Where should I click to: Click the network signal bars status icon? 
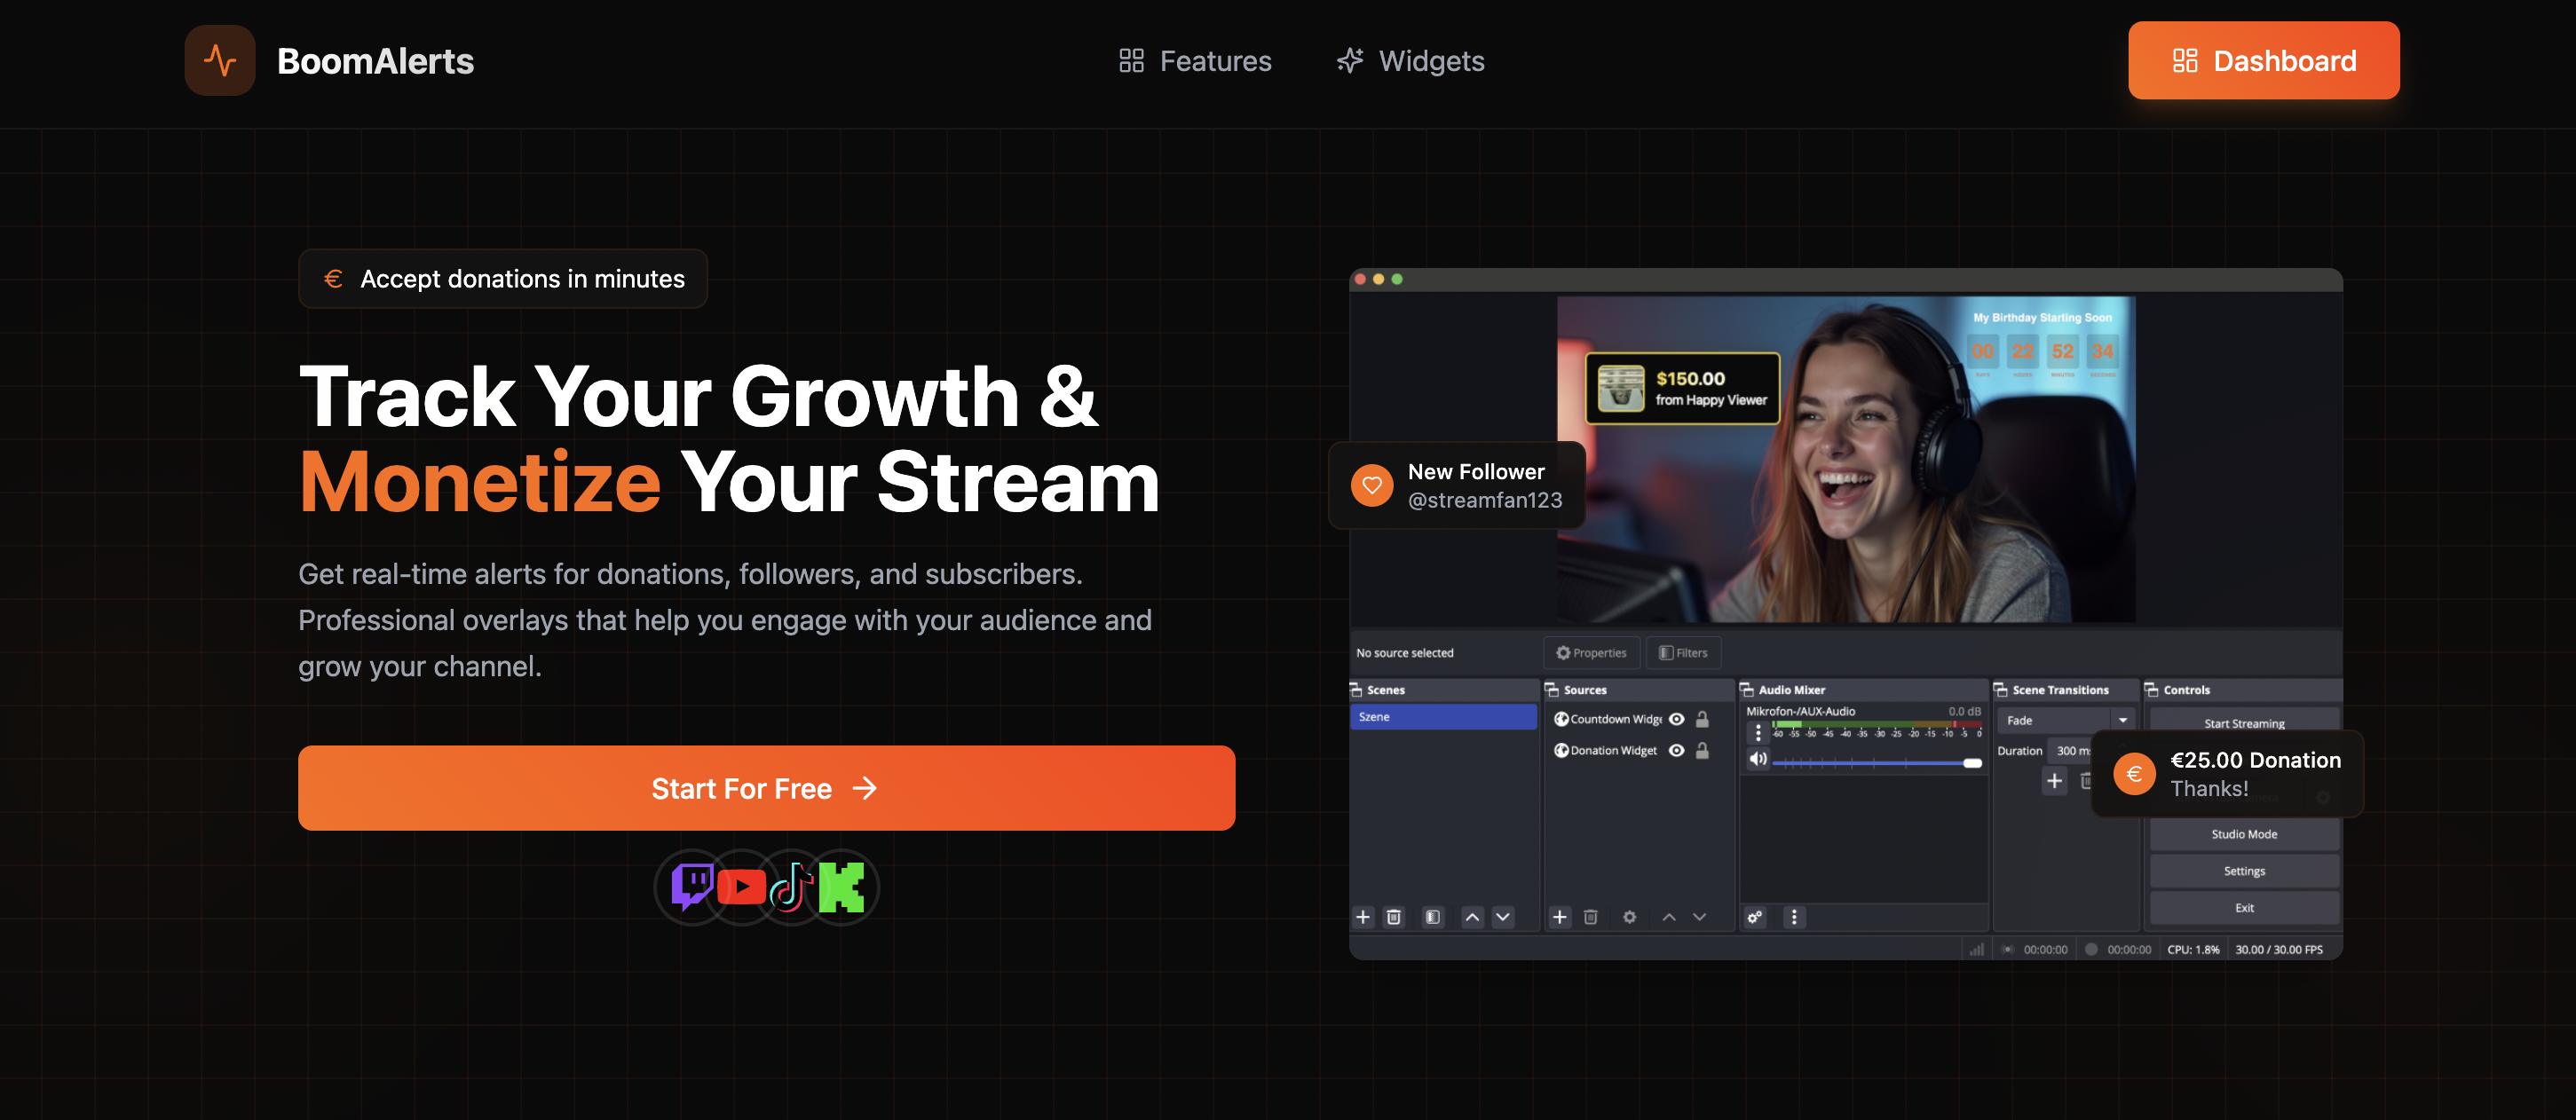pos(1976,949)
